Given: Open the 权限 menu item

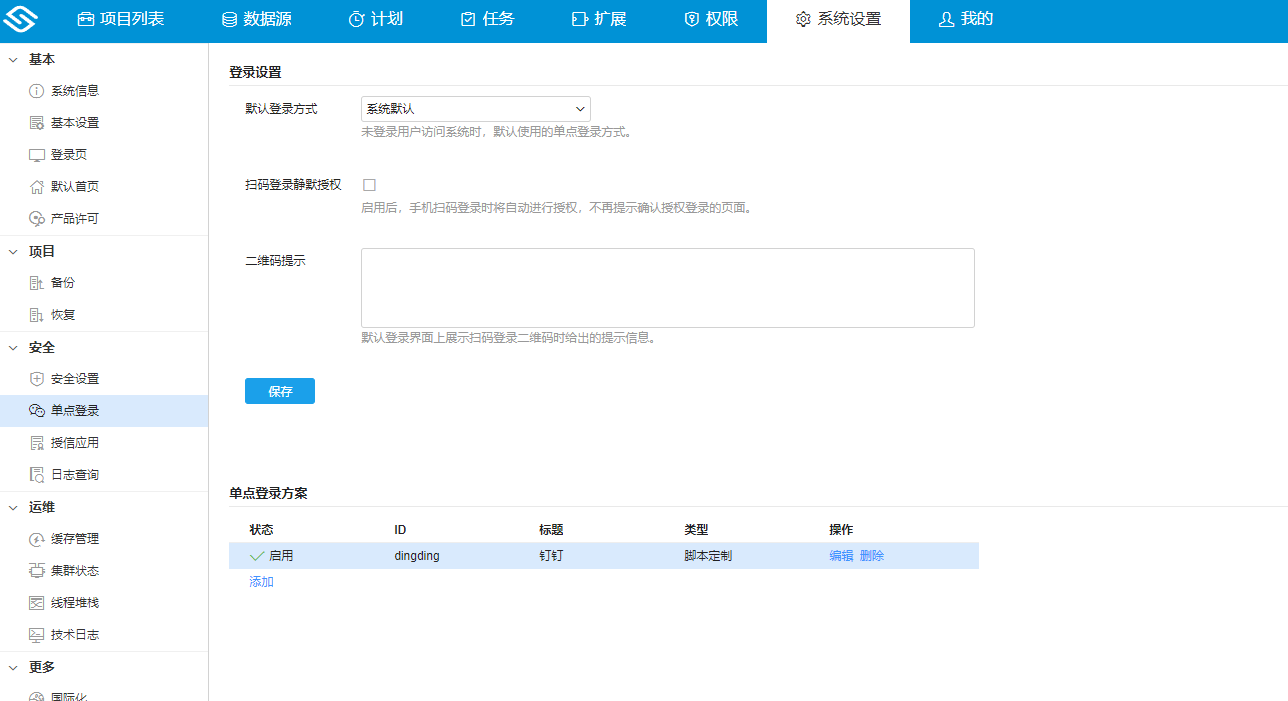Looking at the screenshot, I should click(711, 20).
